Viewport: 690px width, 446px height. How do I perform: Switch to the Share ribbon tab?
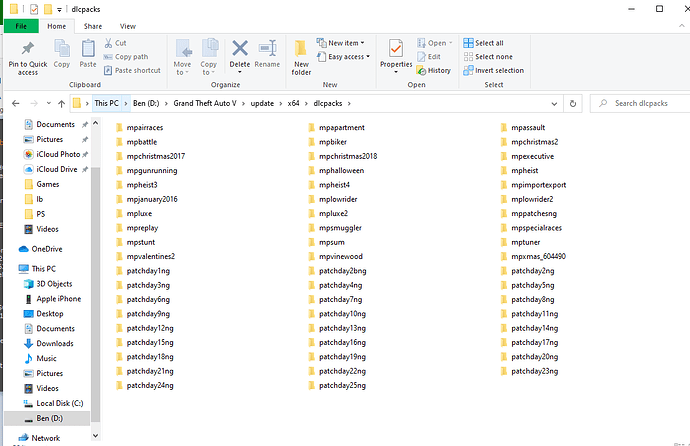click(92, 26)
